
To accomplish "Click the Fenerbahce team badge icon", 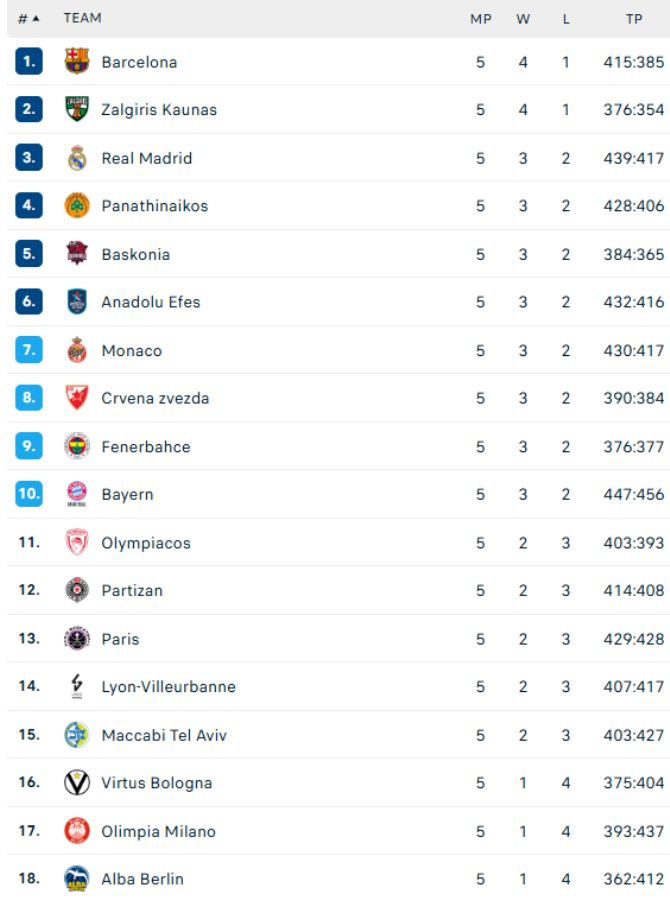I will pyautogui.click(x=77, y=447).
